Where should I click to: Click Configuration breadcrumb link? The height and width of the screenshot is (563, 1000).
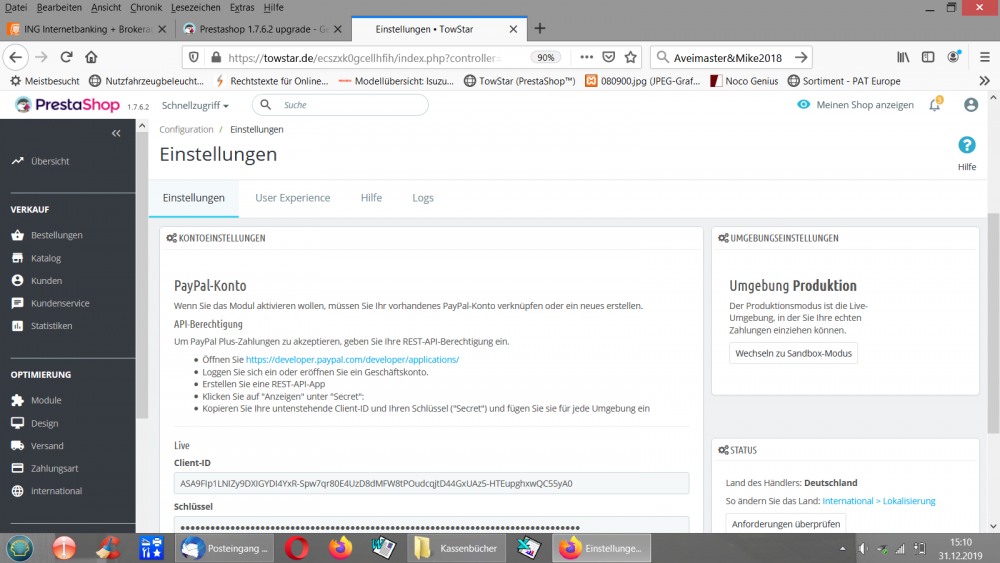(x=186, y=129)
